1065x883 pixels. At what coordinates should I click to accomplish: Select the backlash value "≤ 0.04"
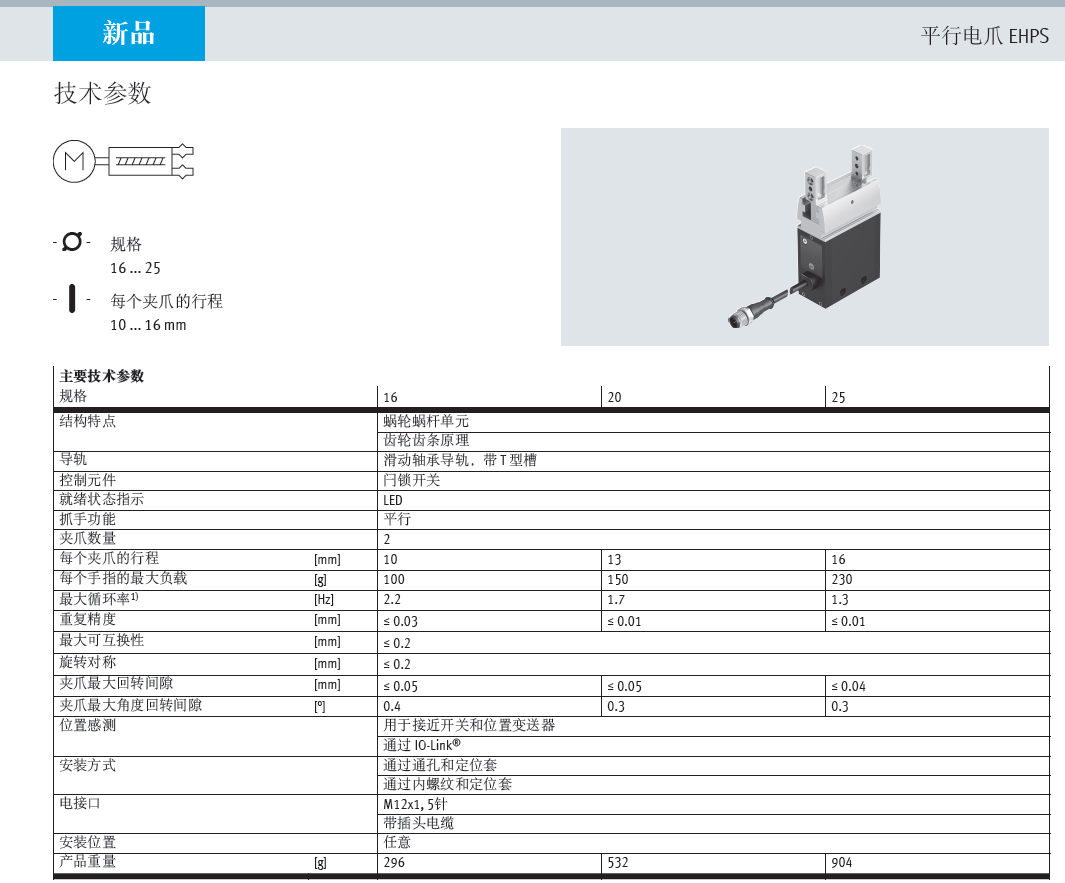[x=849, y=686]
